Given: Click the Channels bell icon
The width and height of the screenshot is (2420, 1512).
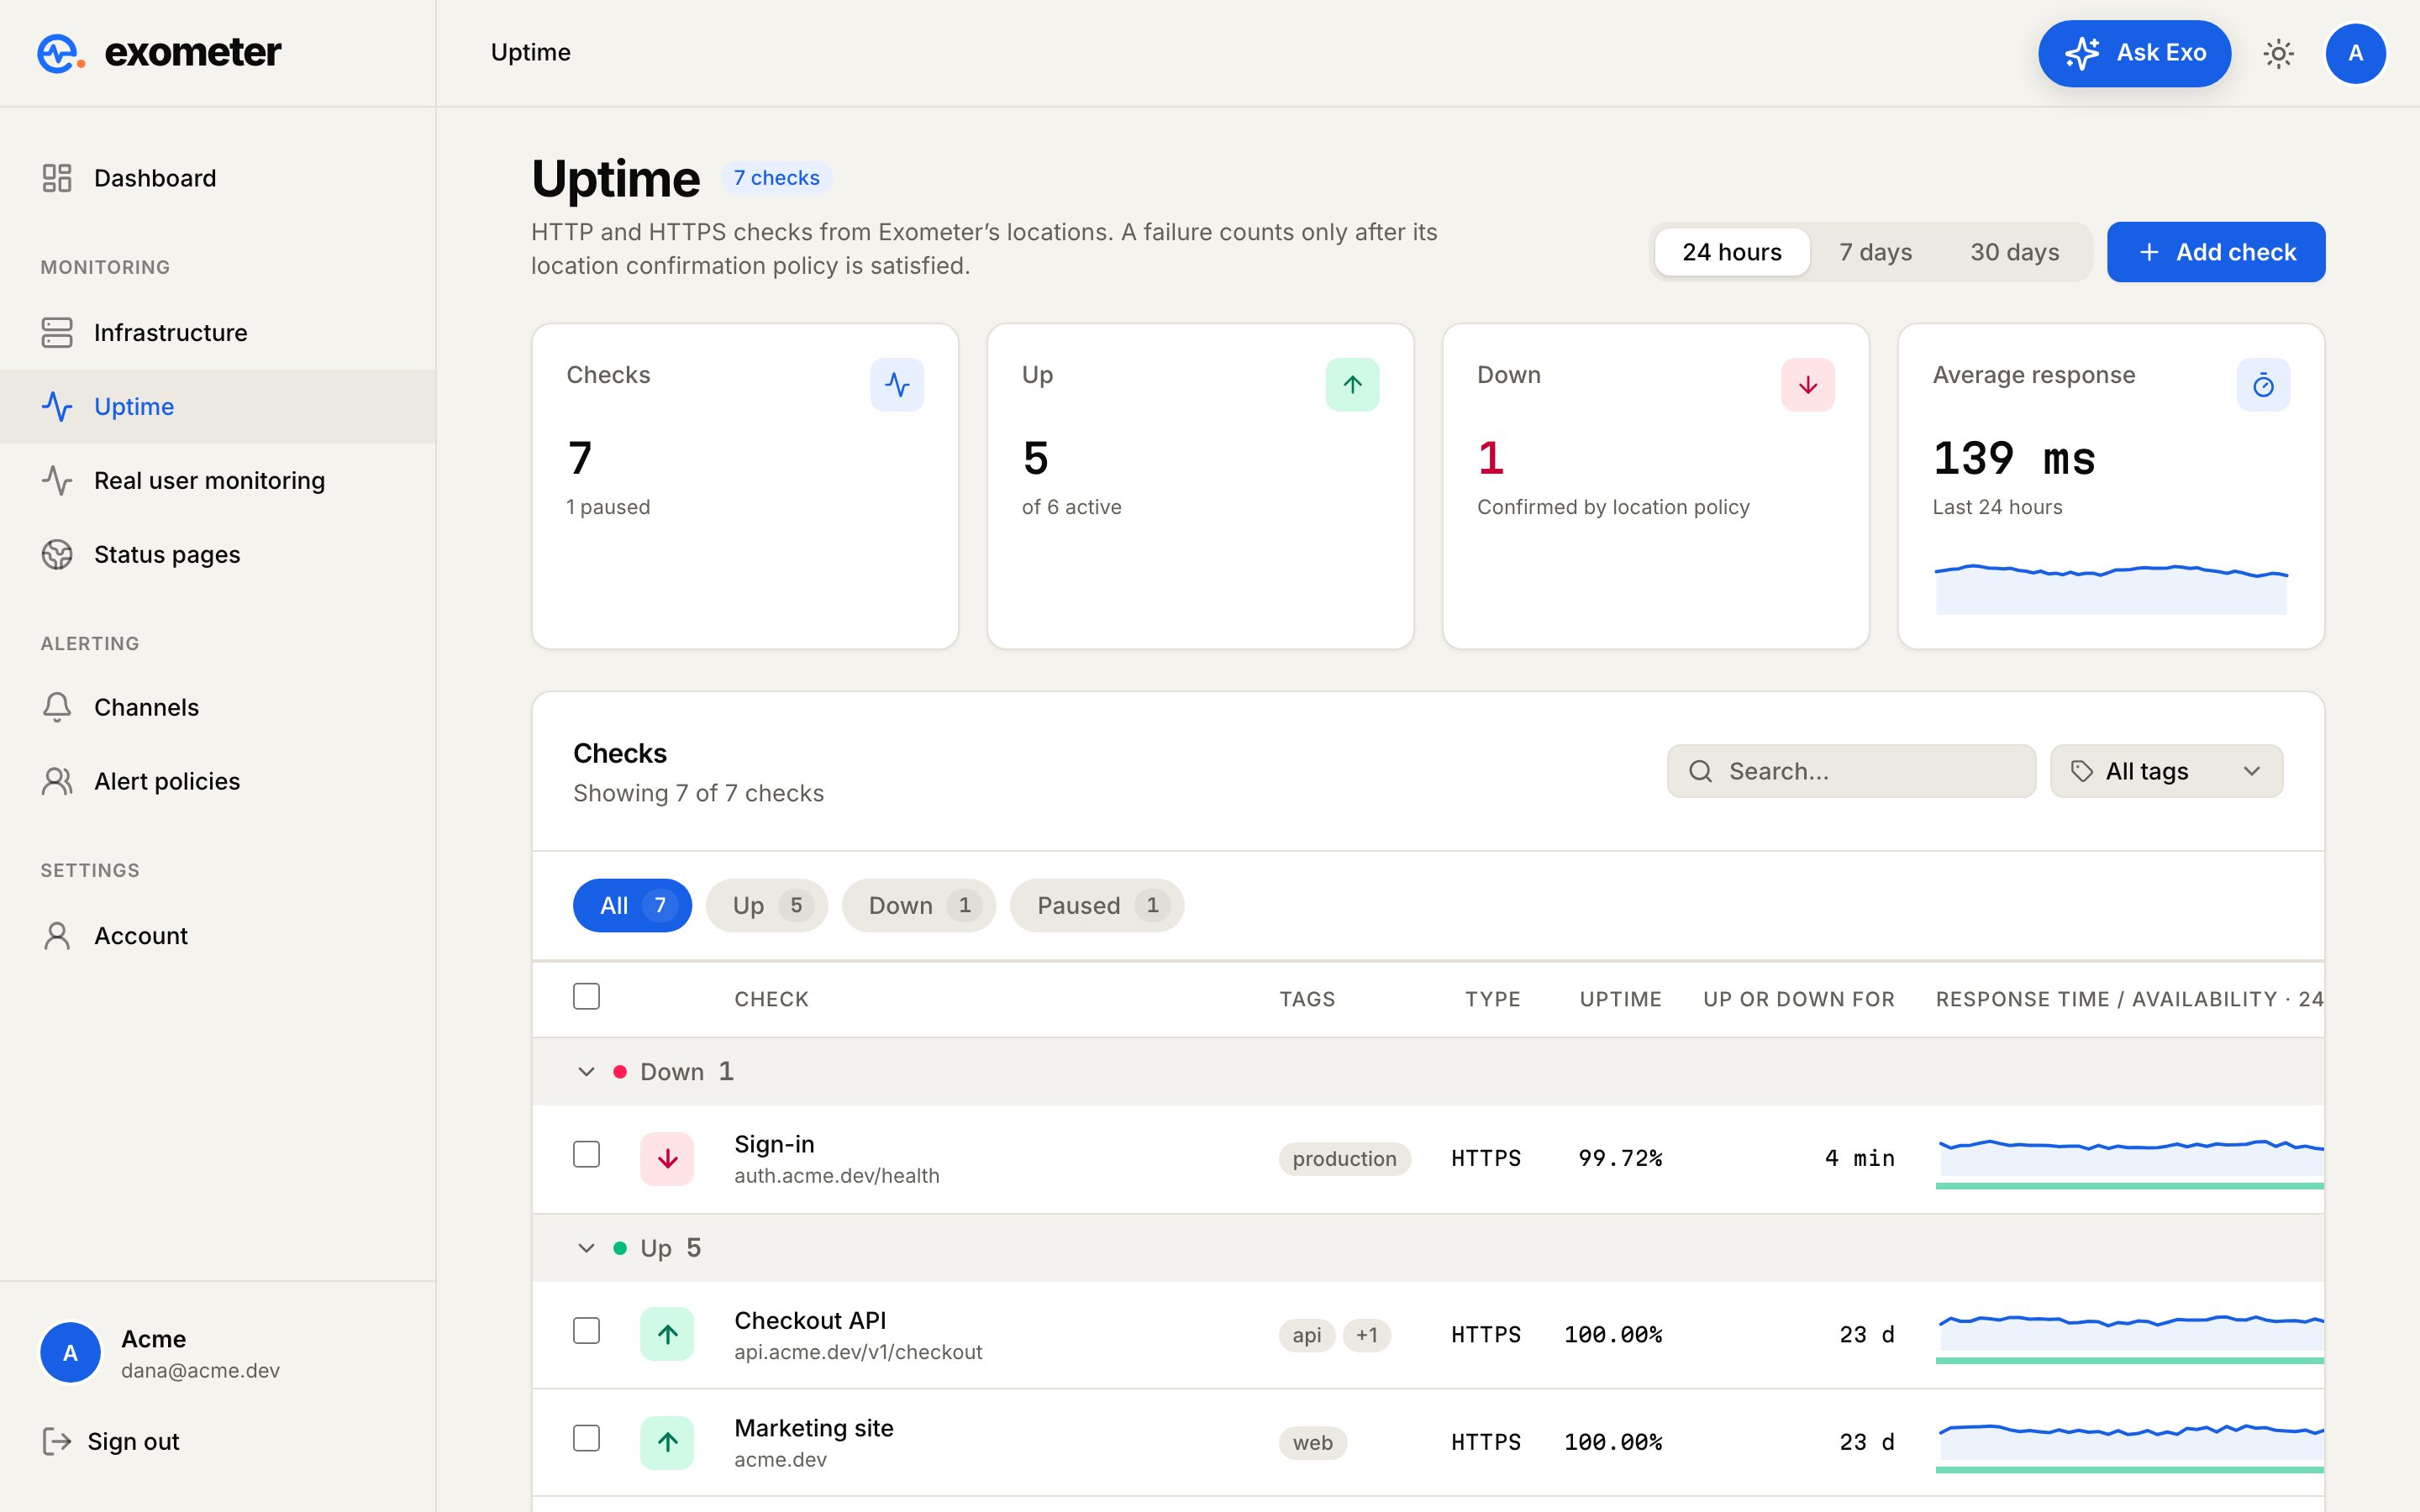Looking at the screenshot, I should 57,707.
